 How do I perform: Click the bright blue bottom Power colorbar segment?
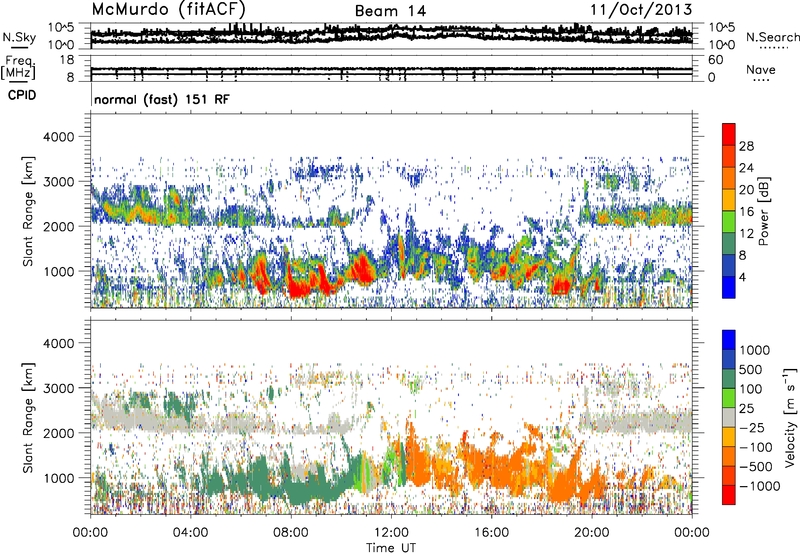(x=729, y=287)
